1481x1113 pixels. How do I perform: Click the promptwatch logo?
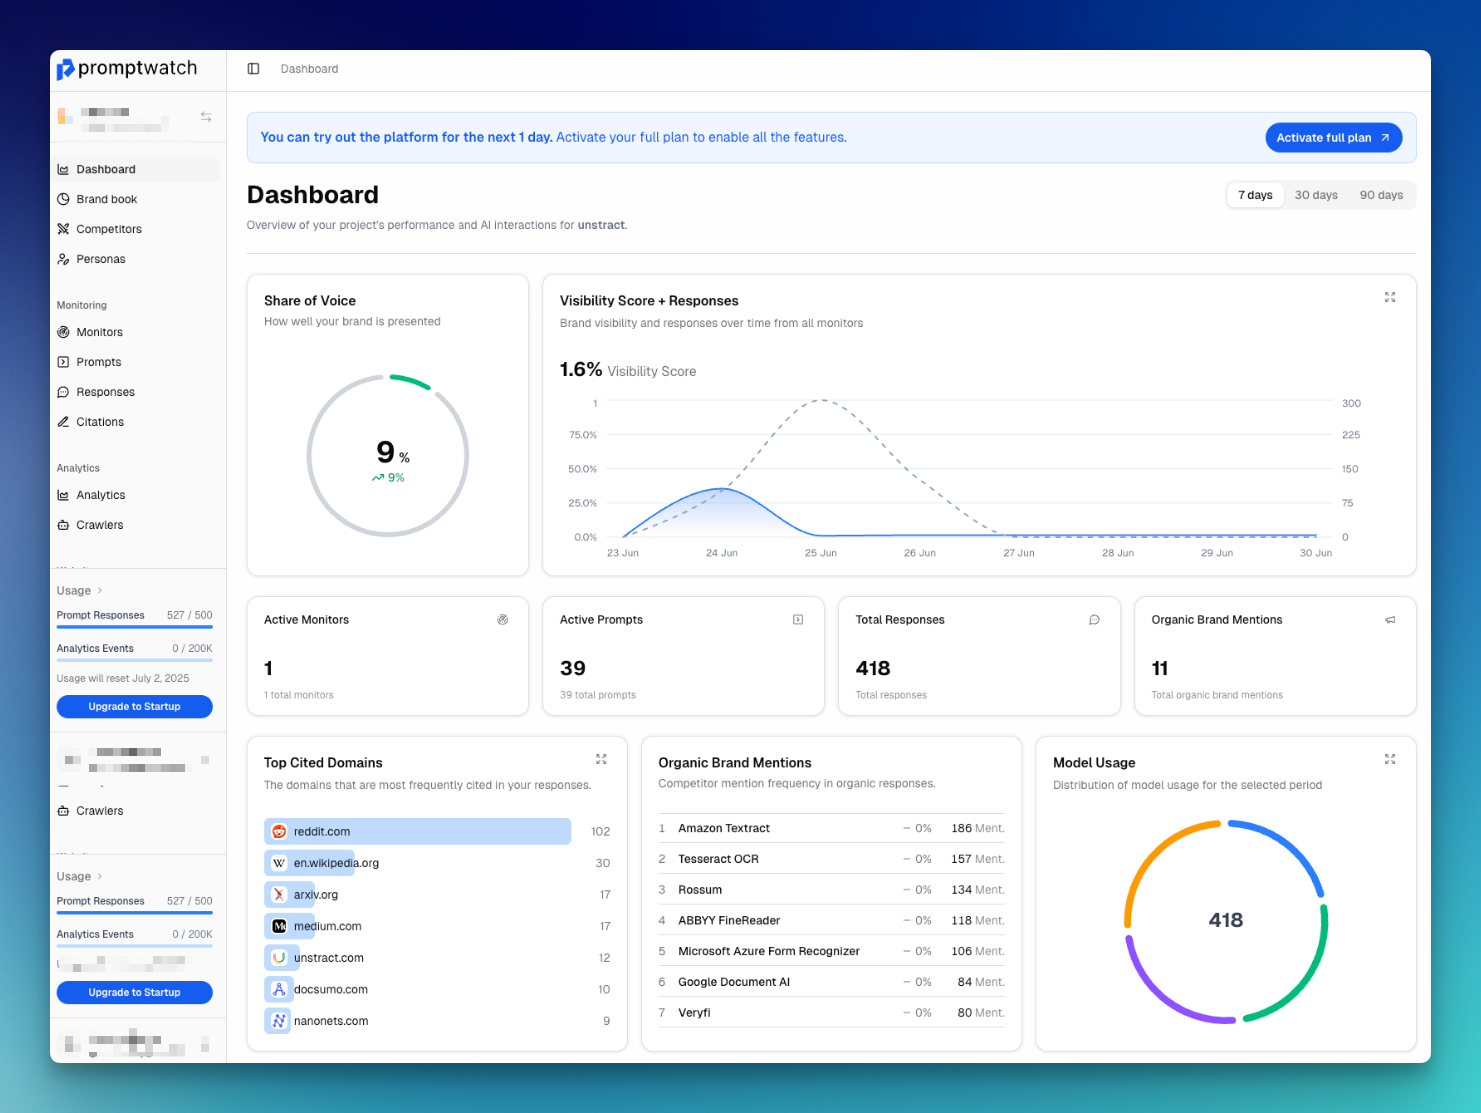pos(127,68)
